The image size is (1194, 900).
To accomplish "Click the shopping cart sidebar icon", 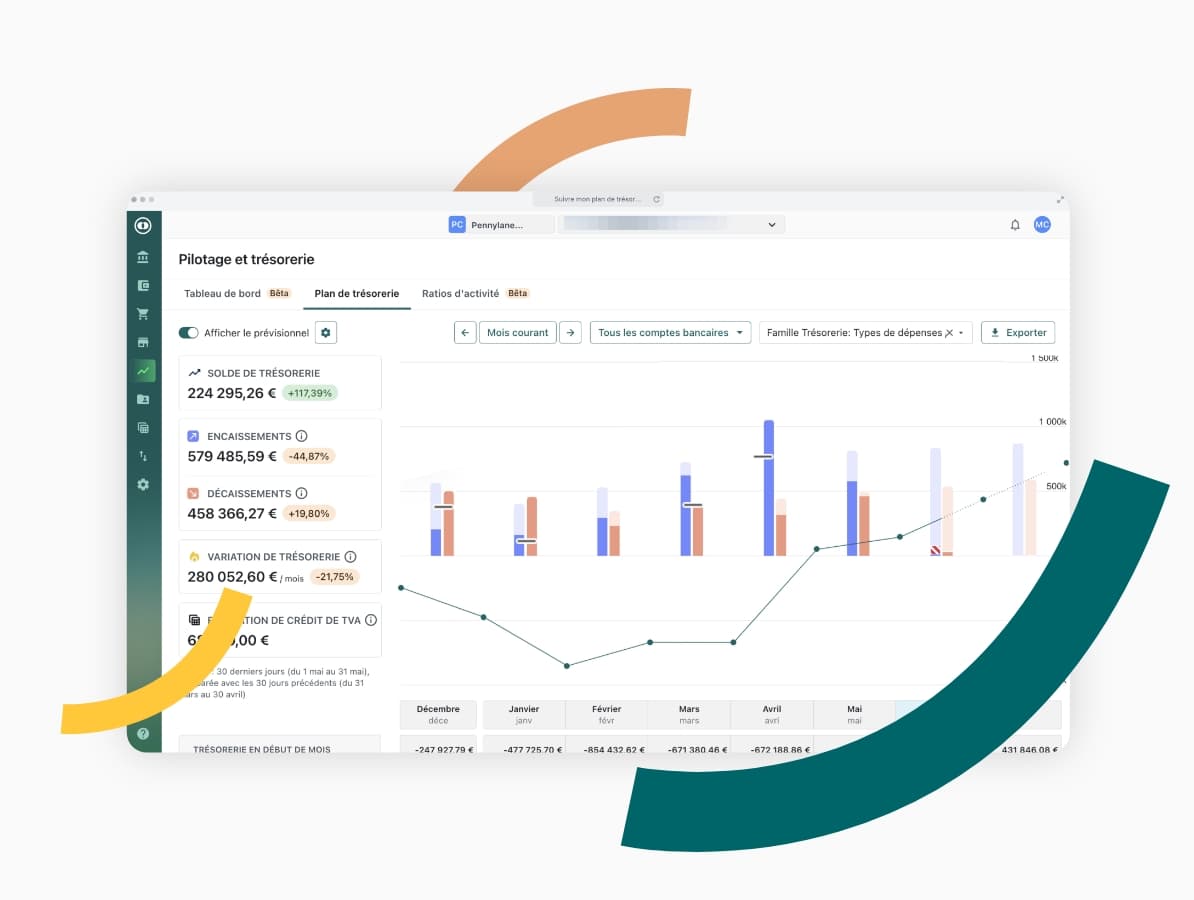I will pos(143,314).
